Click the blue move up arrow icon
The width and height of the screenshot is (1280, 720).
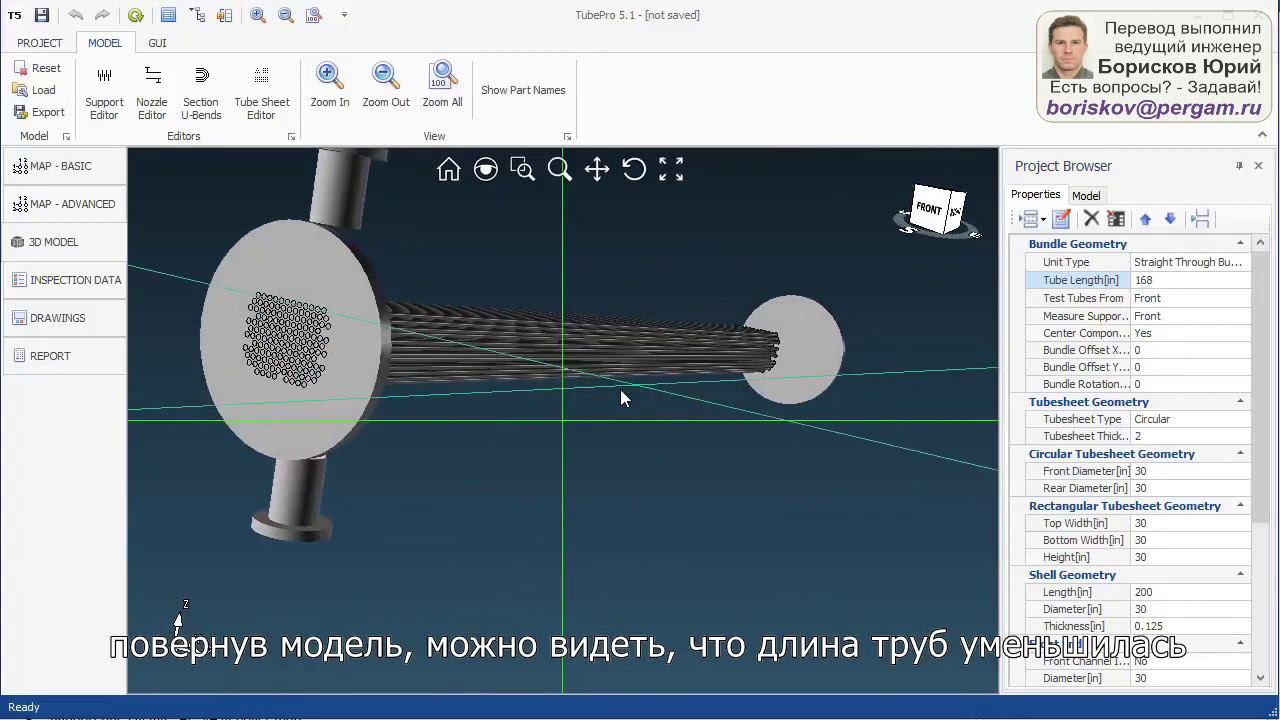1145,219
